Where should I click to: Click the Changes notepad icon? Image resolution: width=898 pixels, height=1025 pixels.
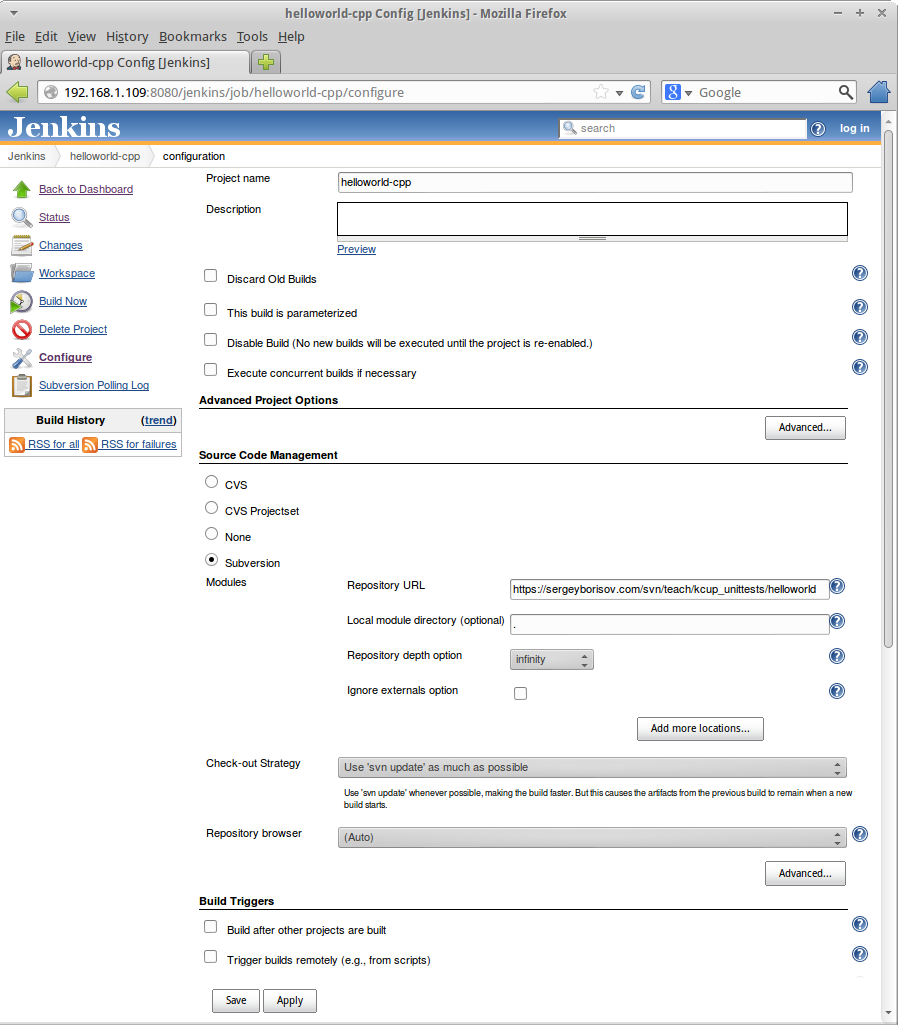click(22, 245)
